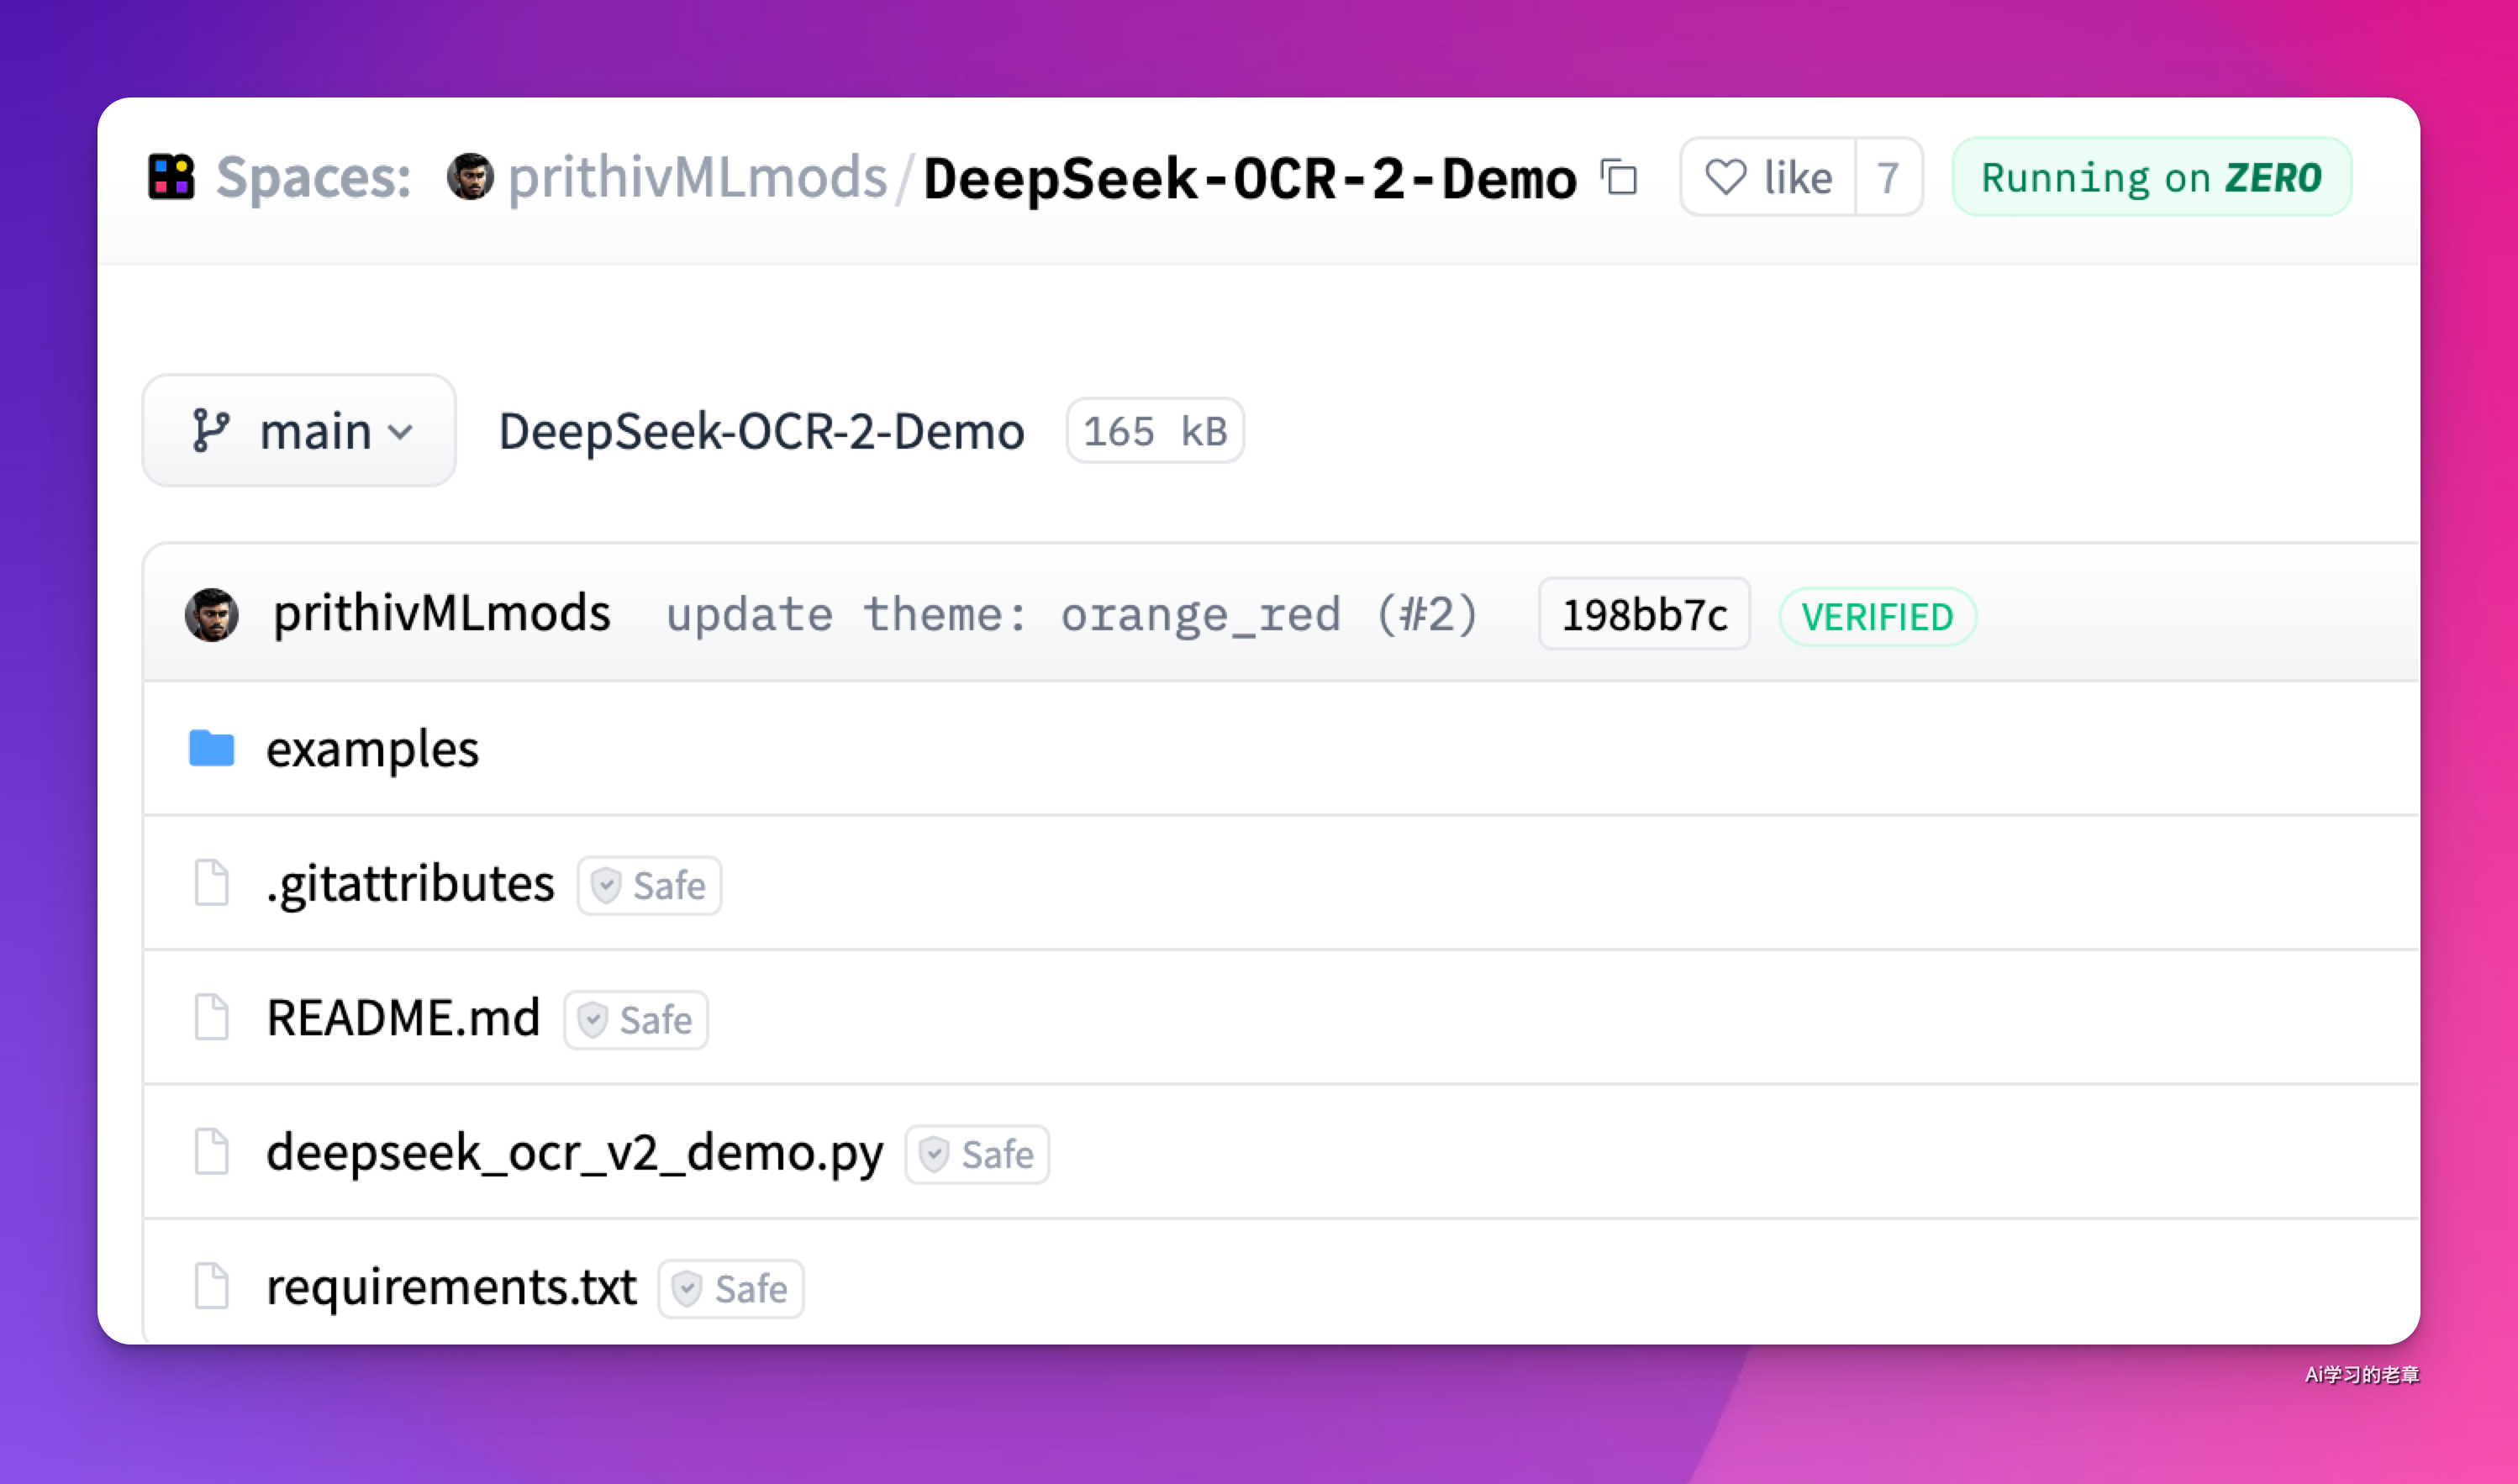Image resolution: width=2518 pixels, height=1484 pixels.
Task: Click the VERIFIED commit badge
Action: click(1876, 617)
